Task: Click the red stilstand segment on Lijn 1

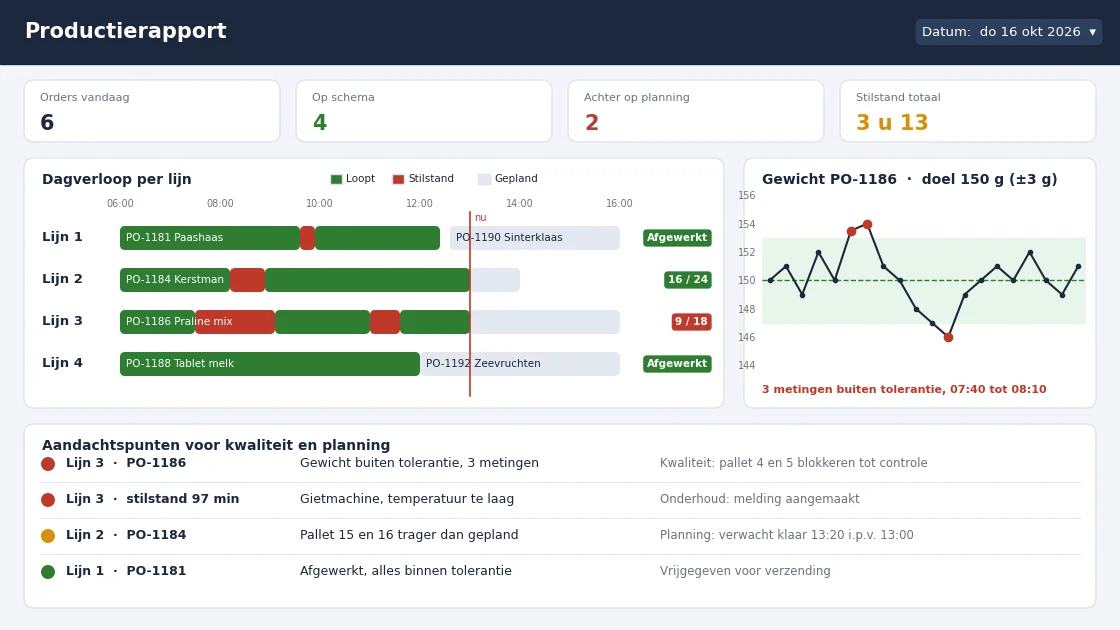Action: pyautogui.click(x=307, y=238)
